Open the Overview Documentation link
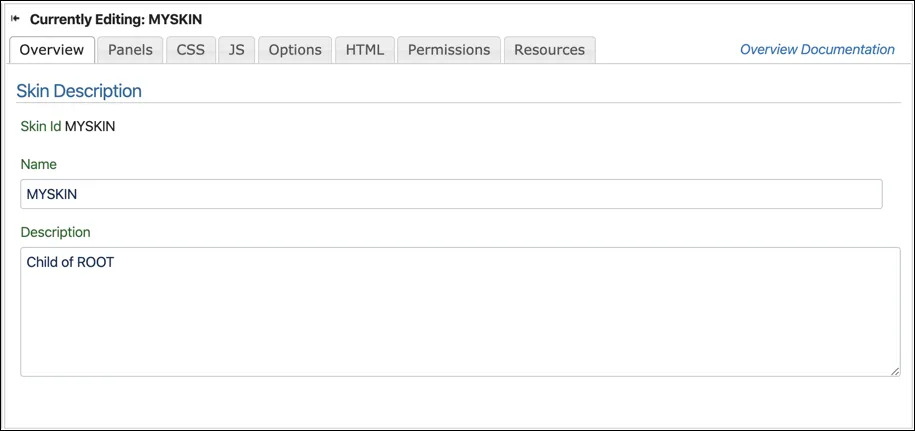The width and height of the screenshot is (915, 431). pos(817,50)
